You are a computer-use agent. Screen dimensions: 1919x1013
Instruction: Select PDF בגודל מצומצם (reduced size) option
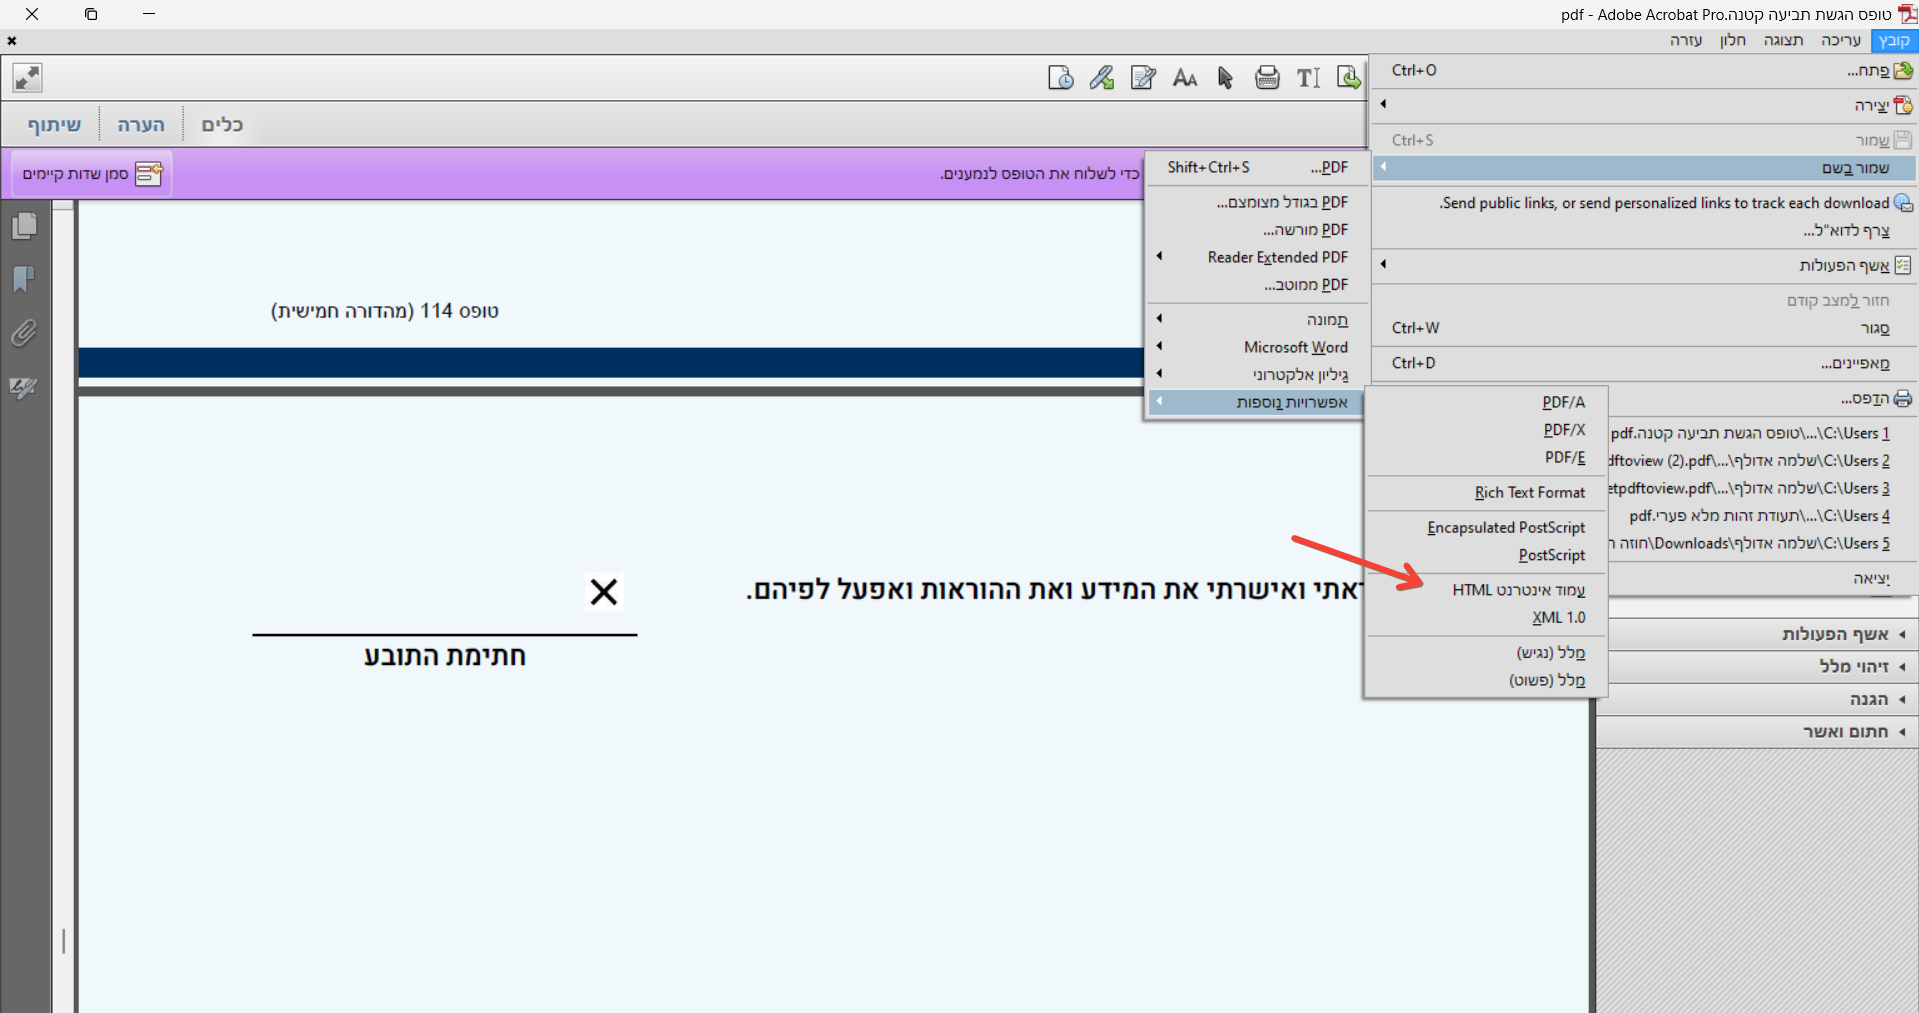click(x=1255, y=202)
